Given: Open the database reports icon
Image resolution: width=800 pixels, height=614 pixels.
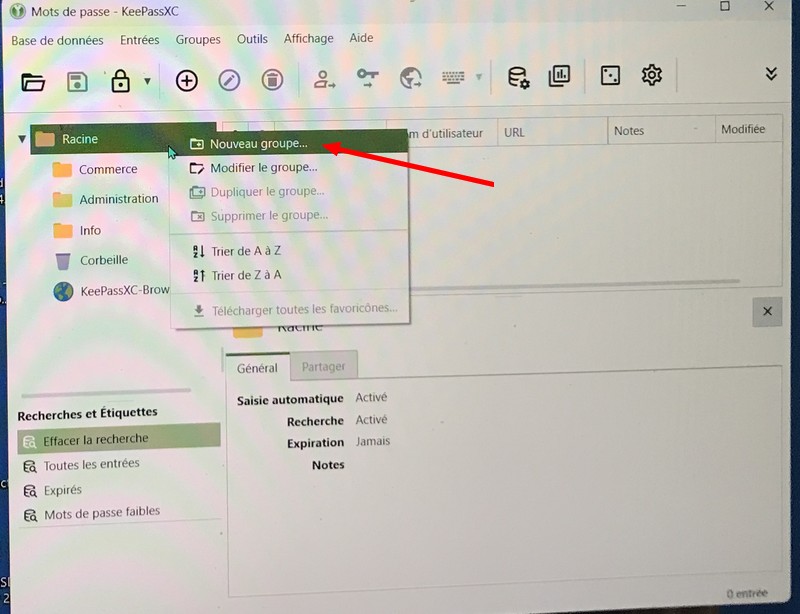Looking at the screenshot, I should (560, 77).
